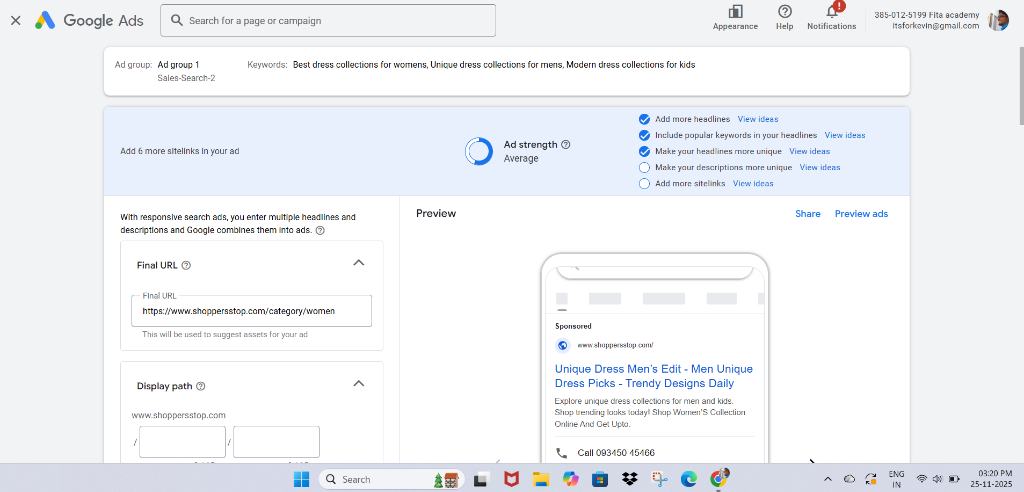Click help icon beside responsive search ads text
The height and width of the screenshot is (492, 1024).
click(x=320, y=231)
